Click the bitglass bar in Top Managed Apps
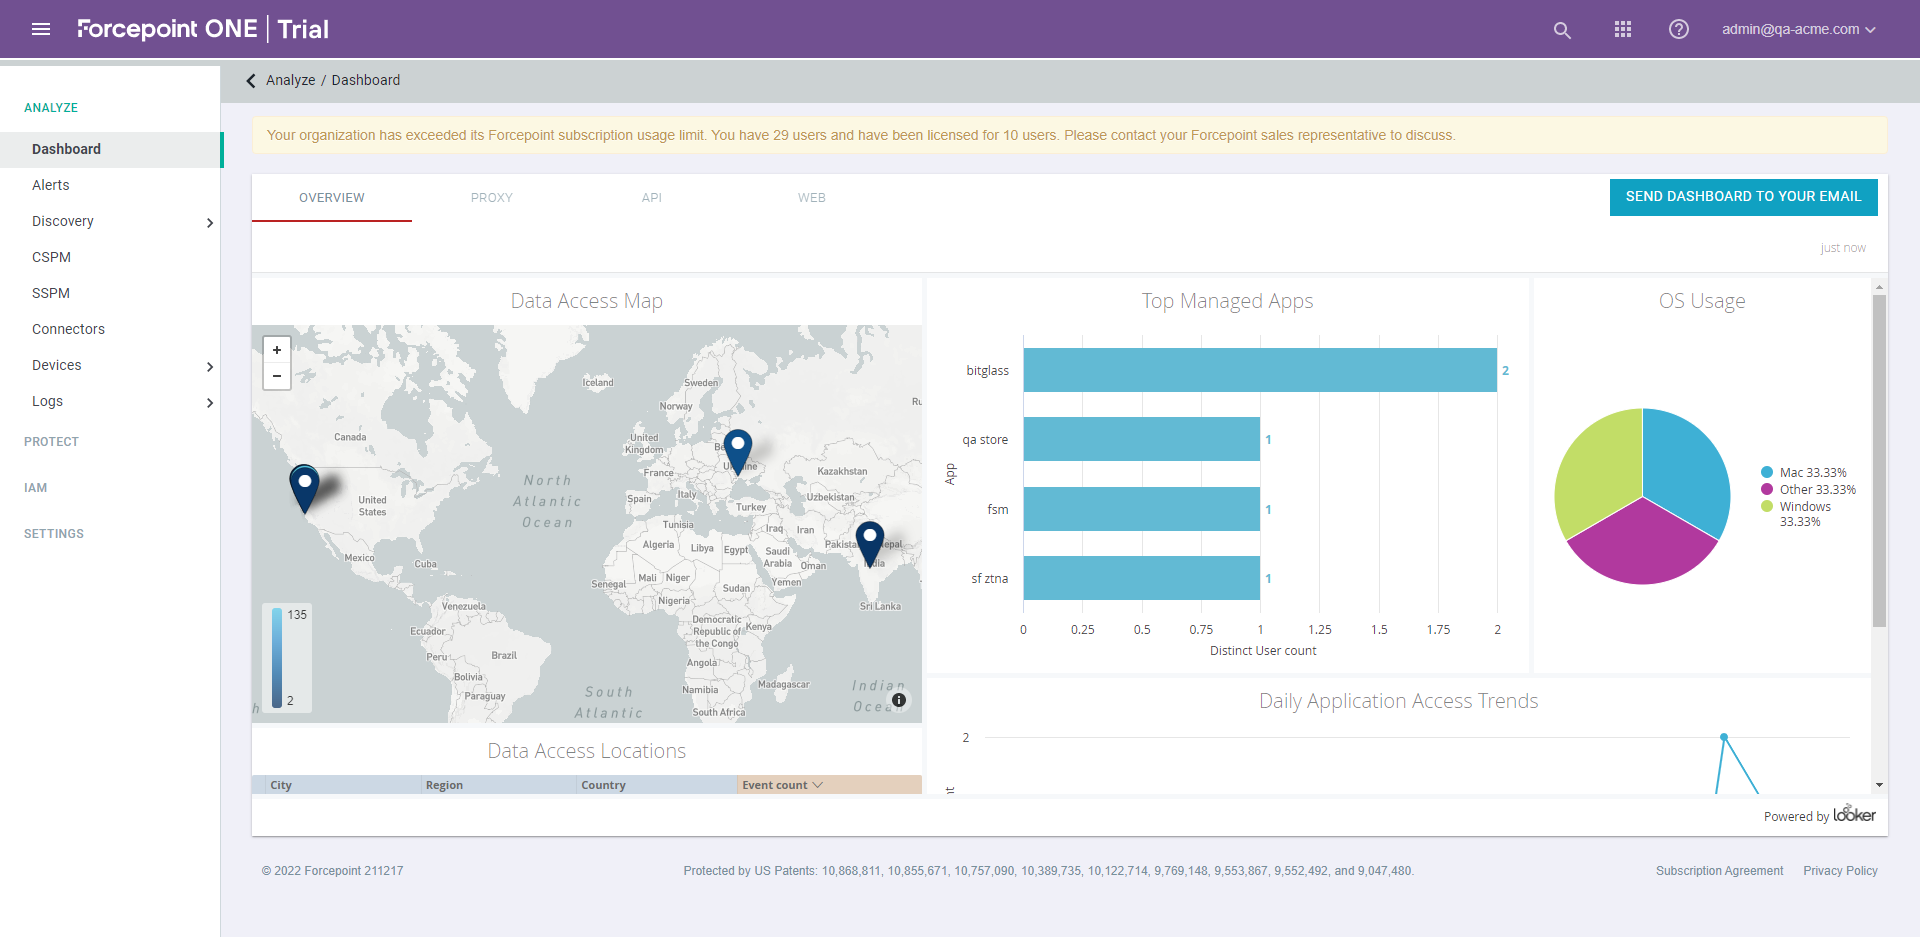 [x=1260, y=370]
